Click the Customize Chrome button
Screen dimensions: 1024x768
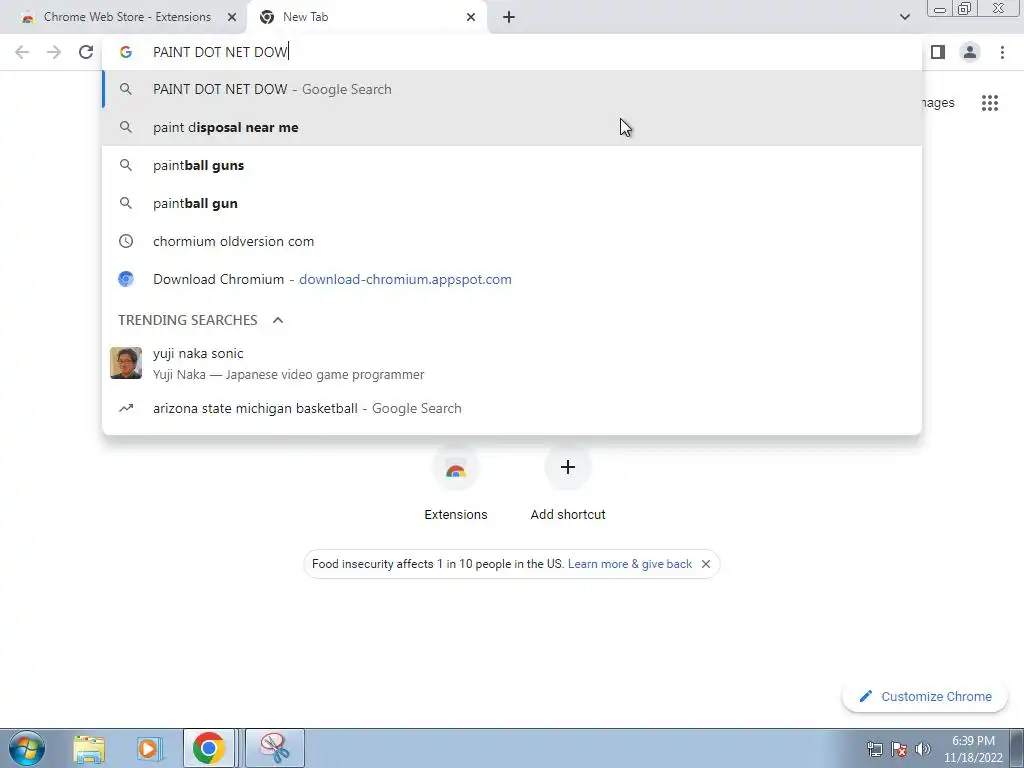tap(925, 696)
